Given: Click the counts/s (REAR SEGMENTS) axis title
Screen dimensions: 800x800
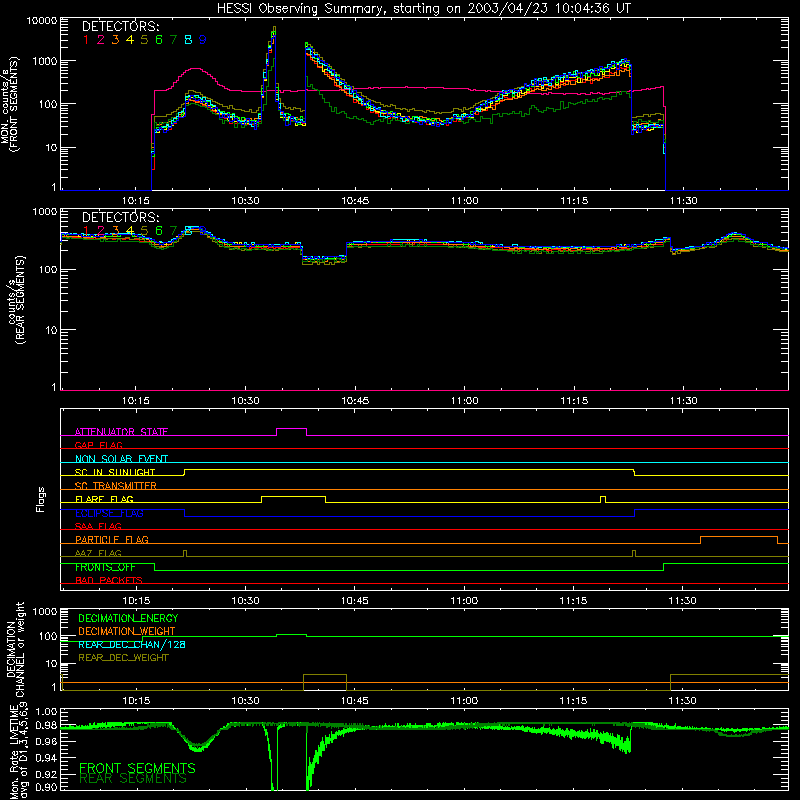Looking at the screenshot, I should tap(16, 299).
